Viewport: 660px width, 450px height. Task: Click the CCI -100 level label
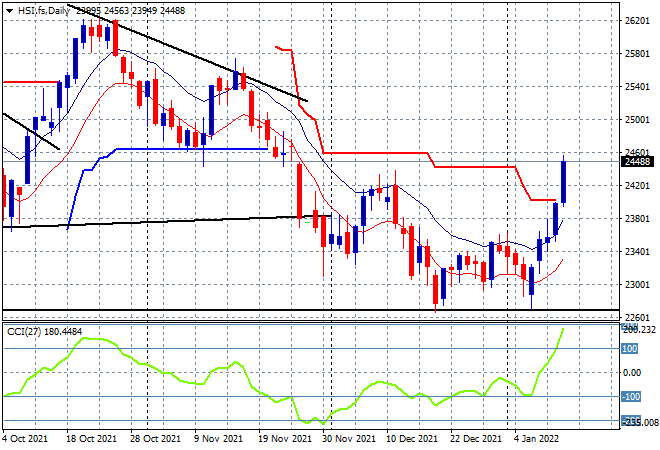(631, 397)
